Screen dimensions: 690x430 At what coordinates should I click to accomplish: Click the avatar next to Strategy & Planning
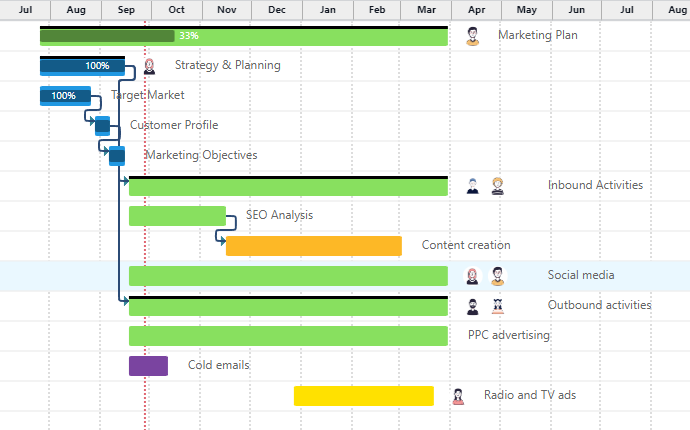pyautogui.click(x=149, y=66)
